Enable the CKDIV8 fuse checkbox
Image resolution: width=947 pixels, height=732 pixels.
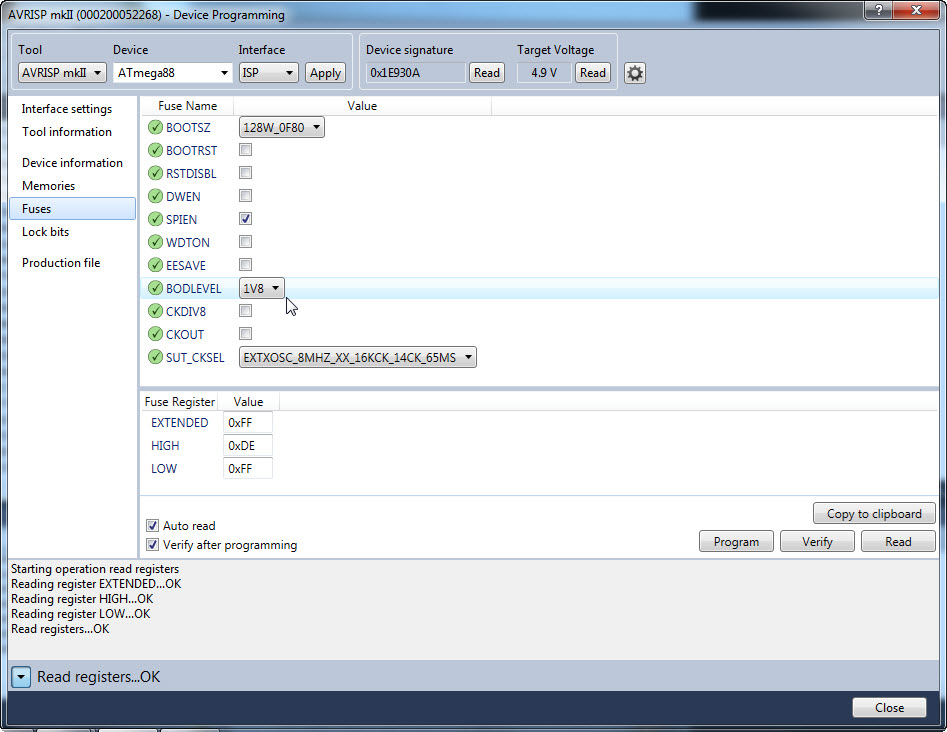[x=245, y=310]
